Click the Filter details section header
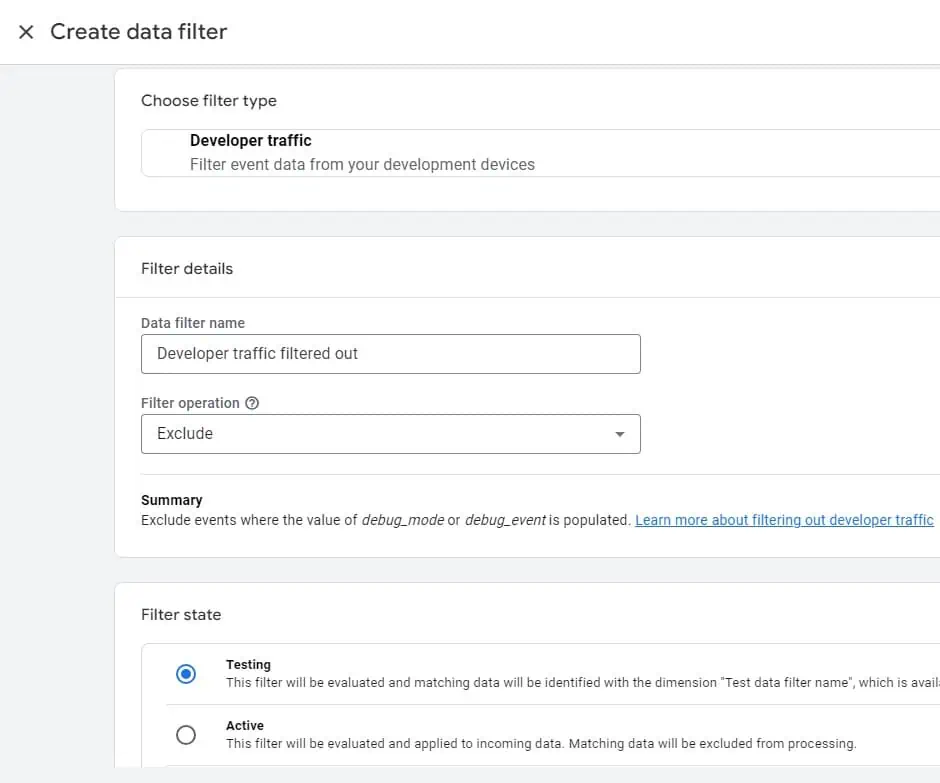The height and width of the screenshot is (783, 940). [187, 268]
